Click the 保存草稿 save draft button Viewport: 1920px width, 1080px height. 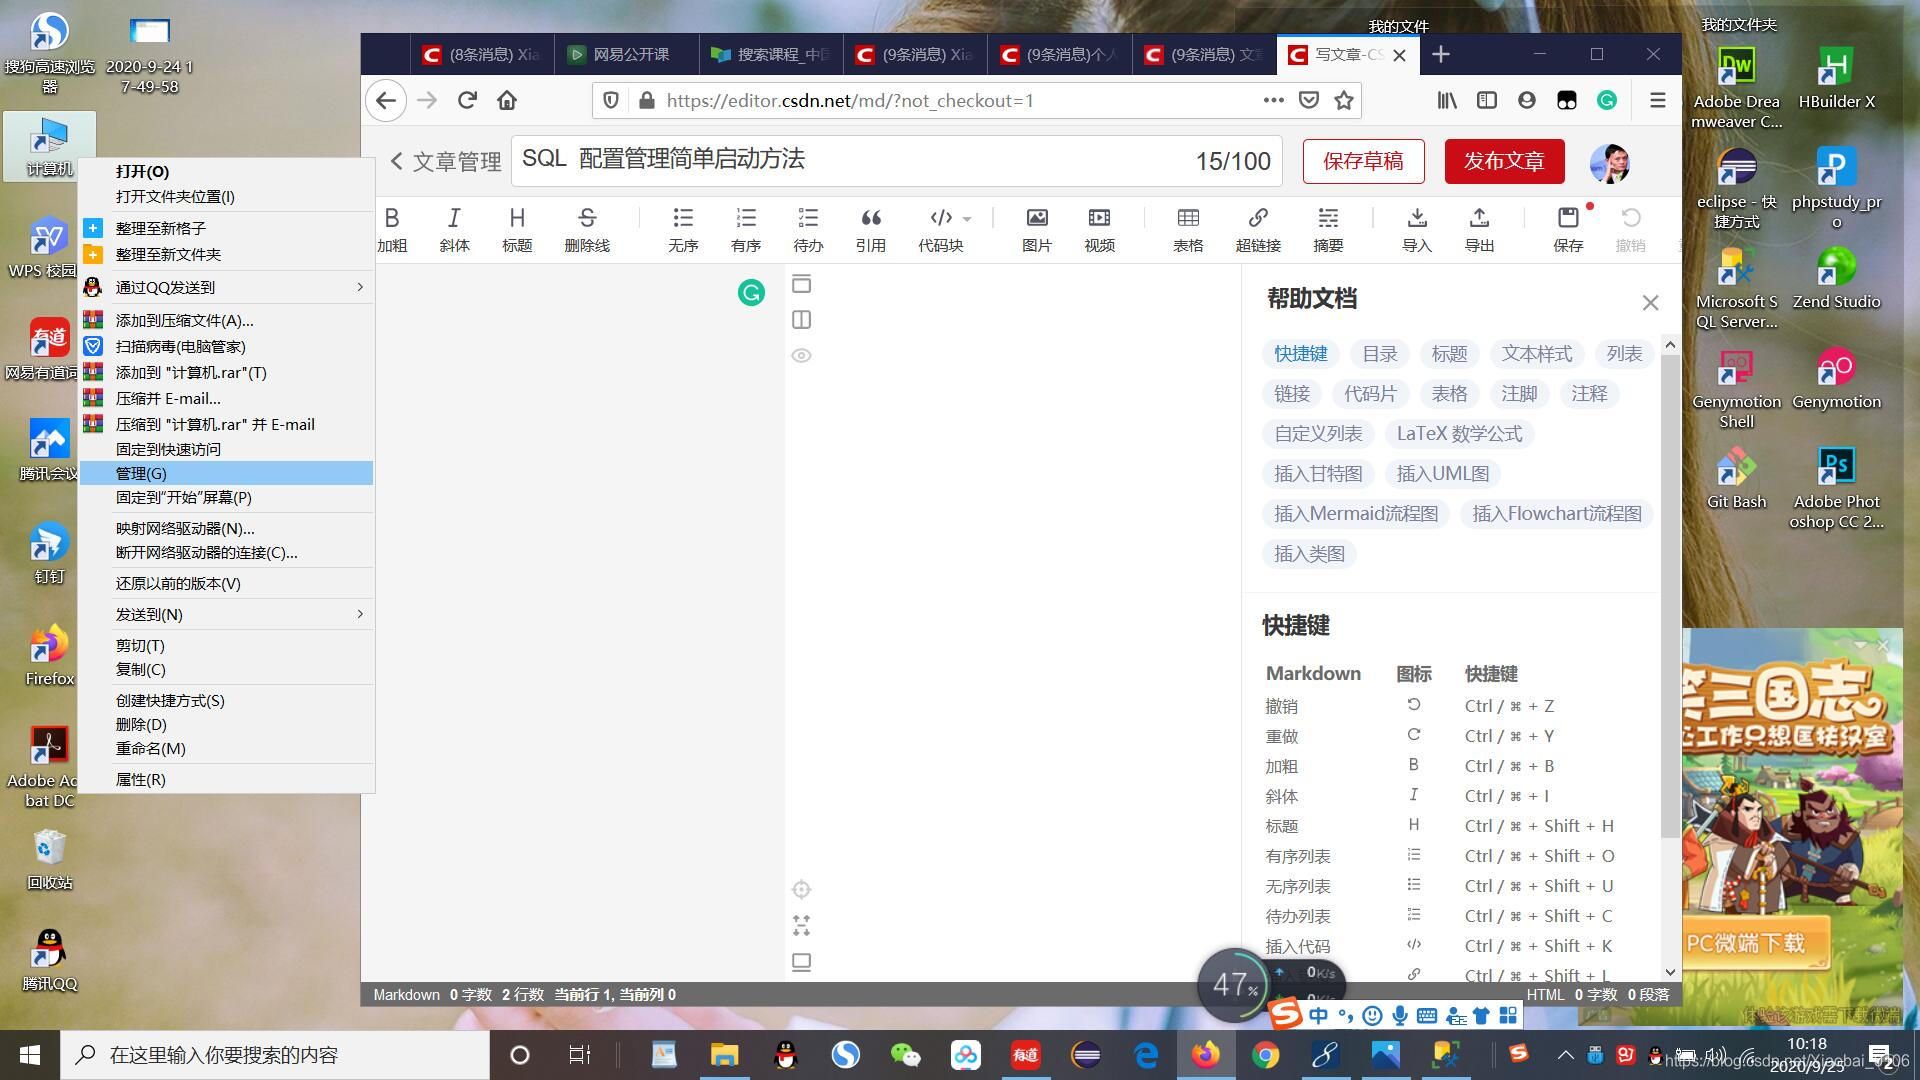(x=1363, y=161)
